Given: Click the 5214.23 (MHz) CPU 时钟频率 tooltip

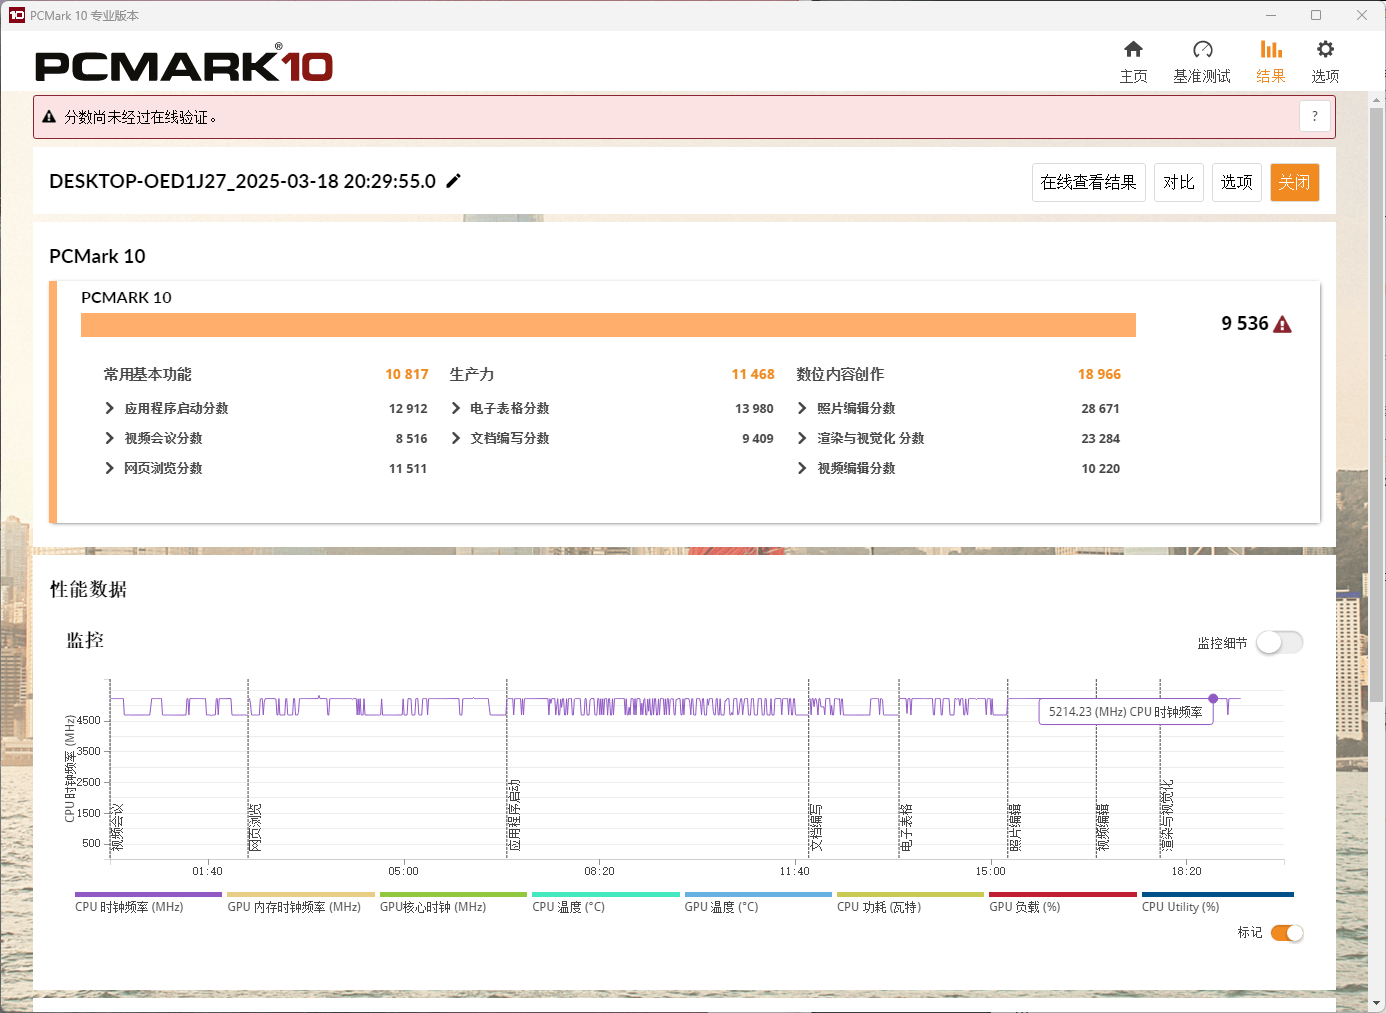Looking at the screenshot, I should click(1126, 711).
